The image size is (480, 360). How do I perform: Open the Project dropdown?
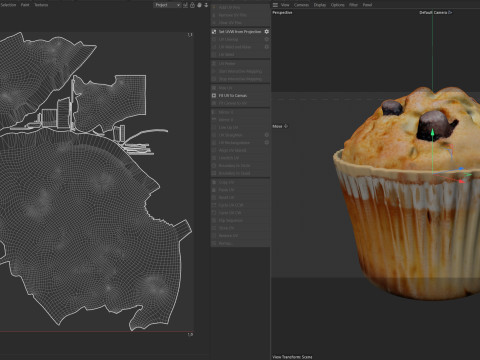[167, 5]
